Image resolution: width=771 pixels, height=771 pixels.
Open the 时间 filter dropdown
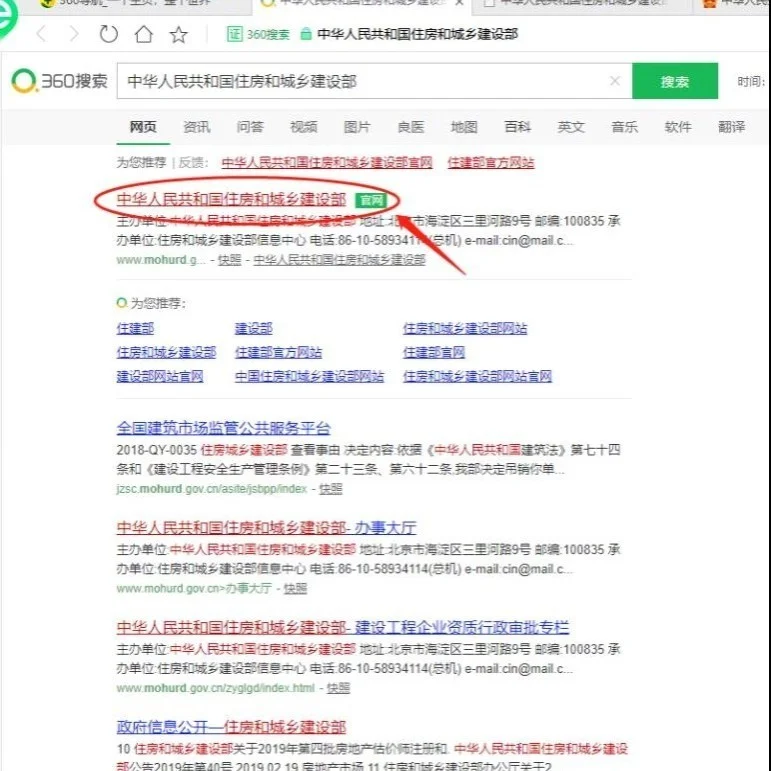coord(752,81)
